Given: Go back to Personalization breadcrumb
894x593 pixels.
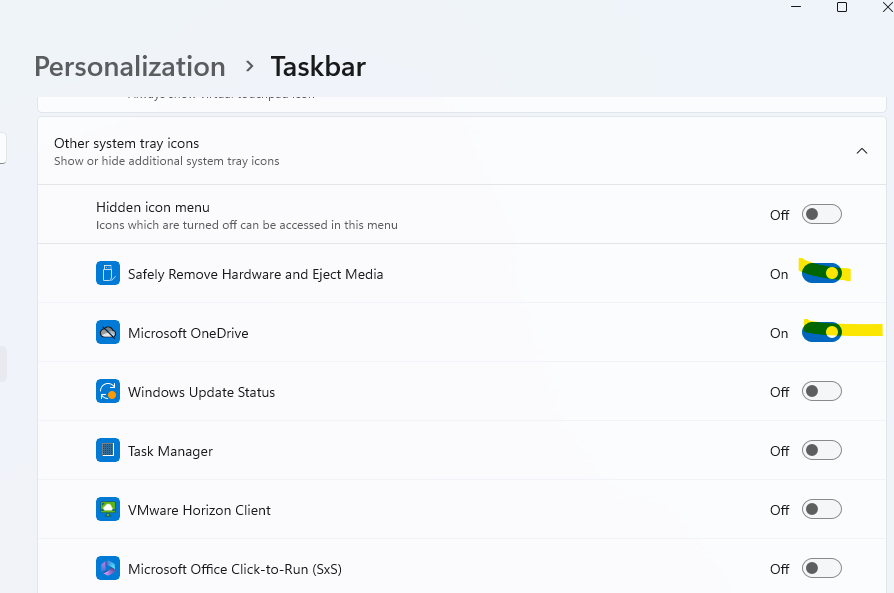Looking at the screenshot, I should click(x=130, y=67).
